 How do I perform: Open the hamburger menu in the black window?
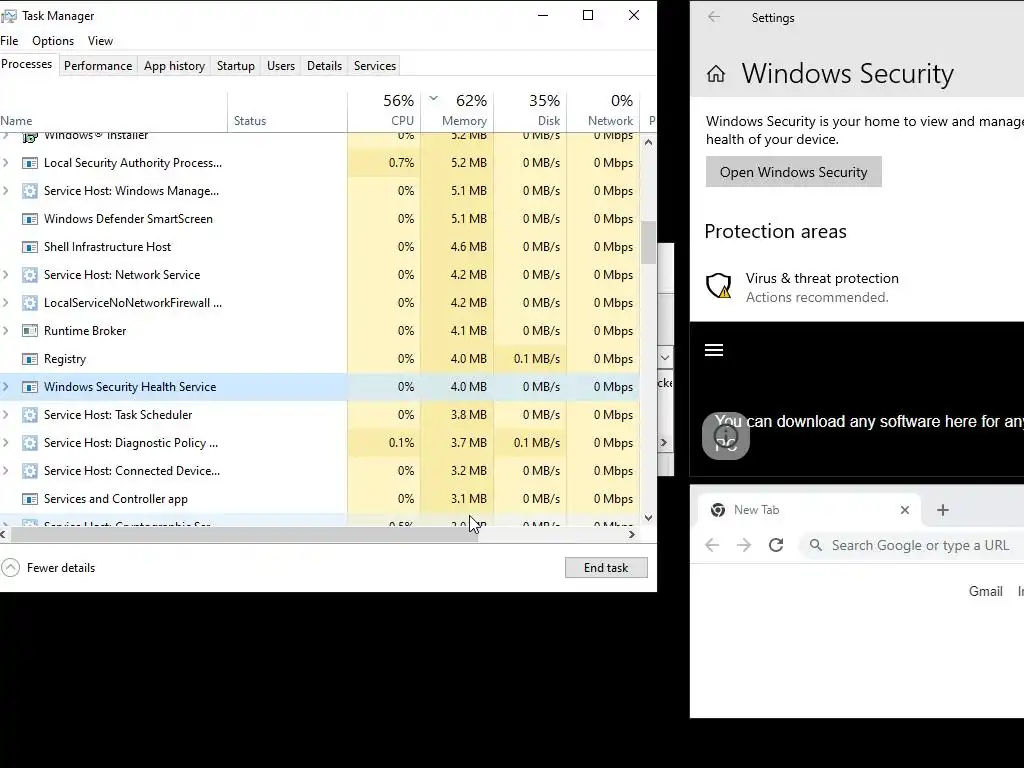coord(714,350)
